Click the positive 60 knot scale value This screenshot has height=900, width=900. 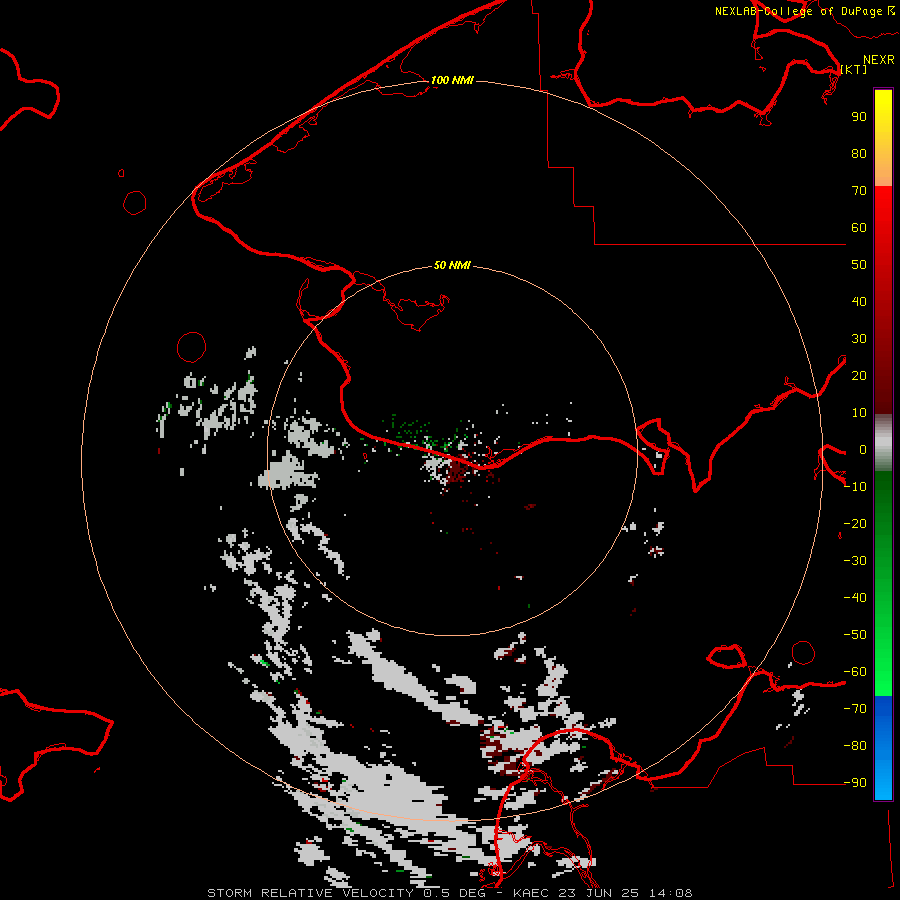859,228
